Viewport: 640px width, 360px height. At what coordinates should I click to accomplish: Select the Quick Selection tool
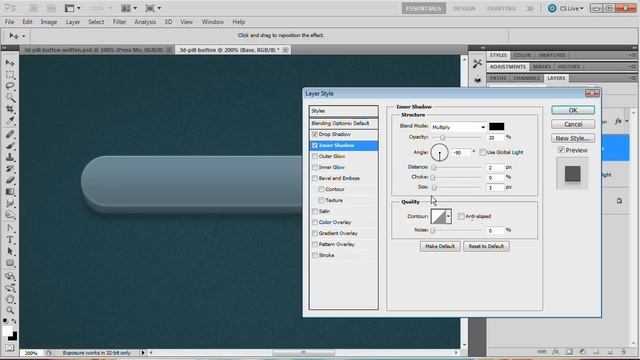[x=10, y=98]
